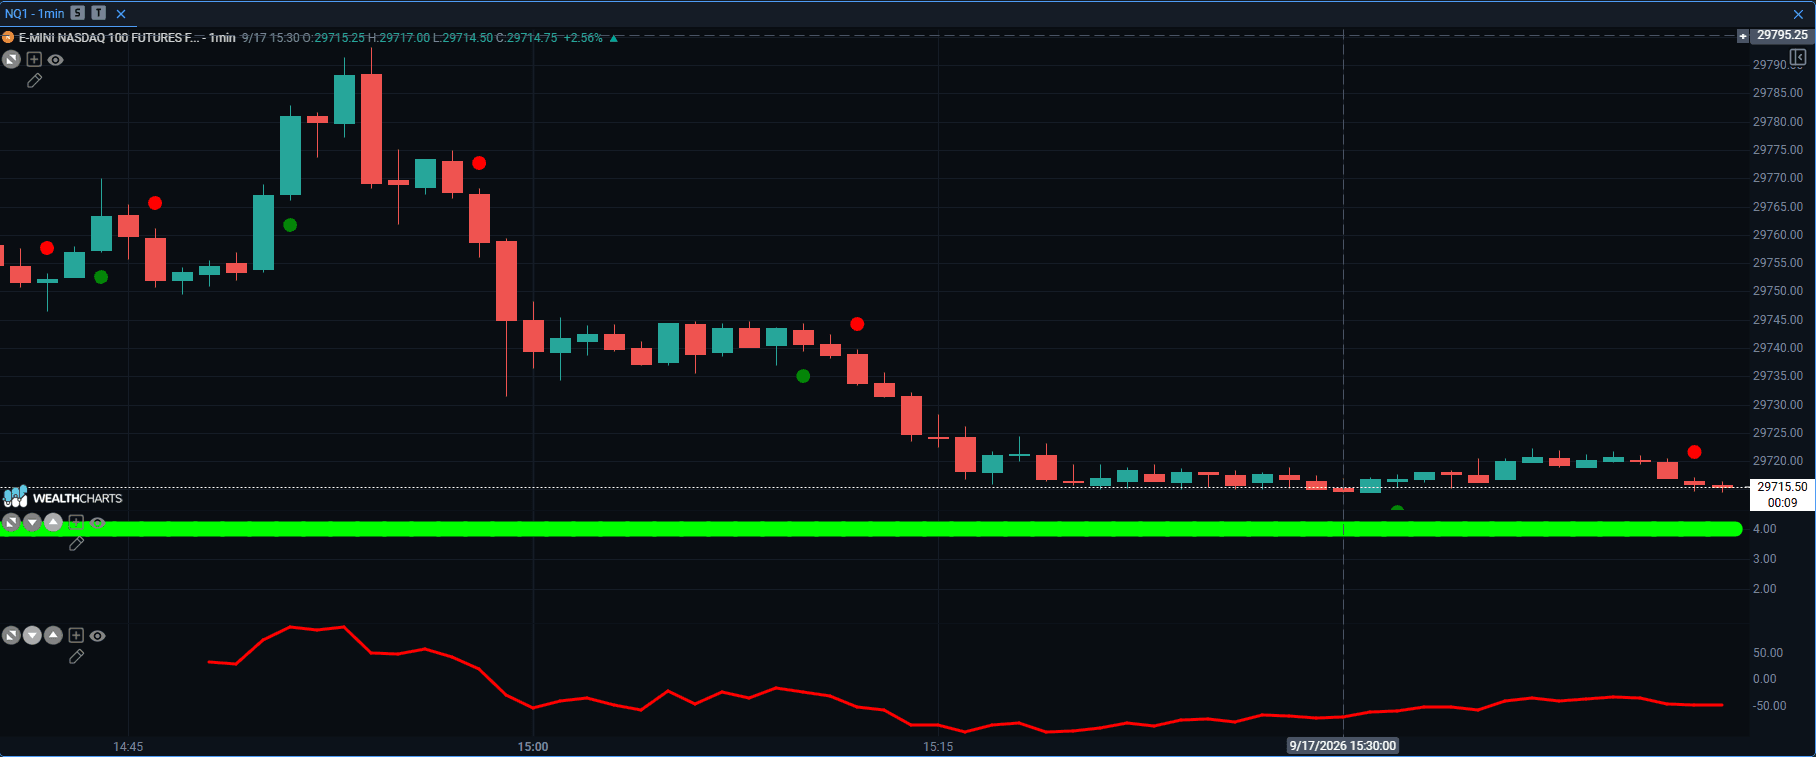The height and width of the screenshot is (757, 1816).
Task: Click the current price label 29715.50
Action: (1782, 487)
